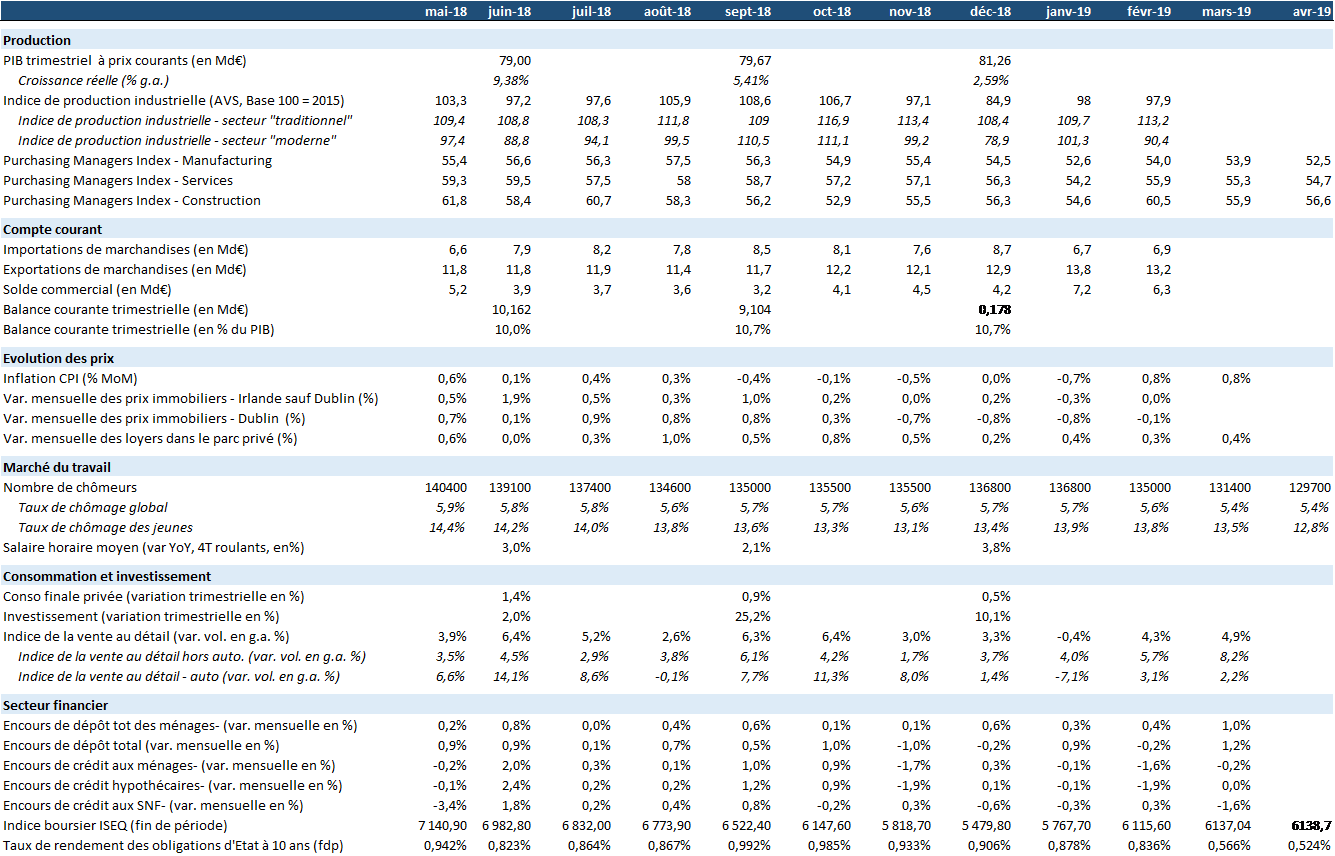This screenshot has width=1335, height=856.
Task: Click the 12,8% youth unemployment cell
Action: tap(1312, 527)
